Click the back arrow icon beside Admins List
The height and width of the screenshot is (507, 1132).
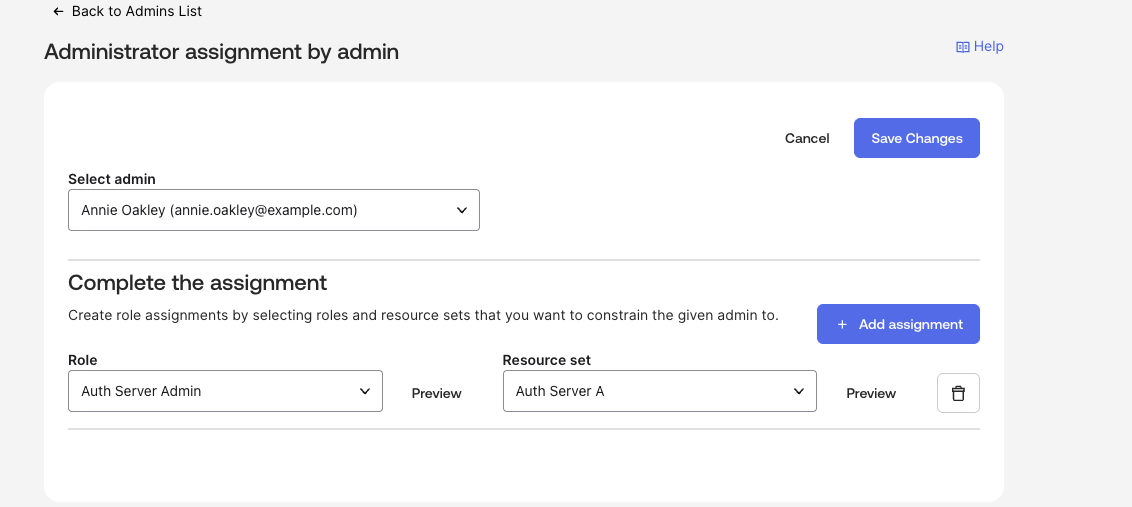coord(58,12)
